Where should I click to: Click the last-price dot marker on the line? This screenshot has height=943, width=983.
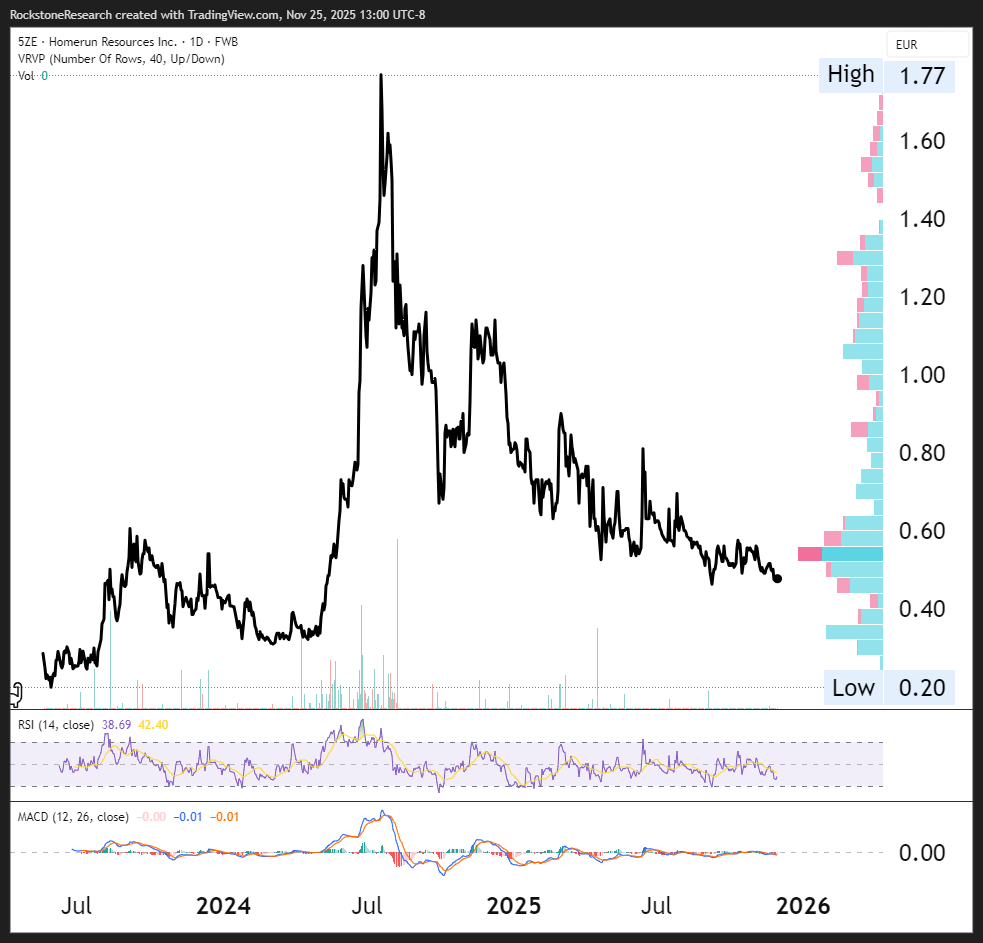pyautogui.click(x=778, y=578)
